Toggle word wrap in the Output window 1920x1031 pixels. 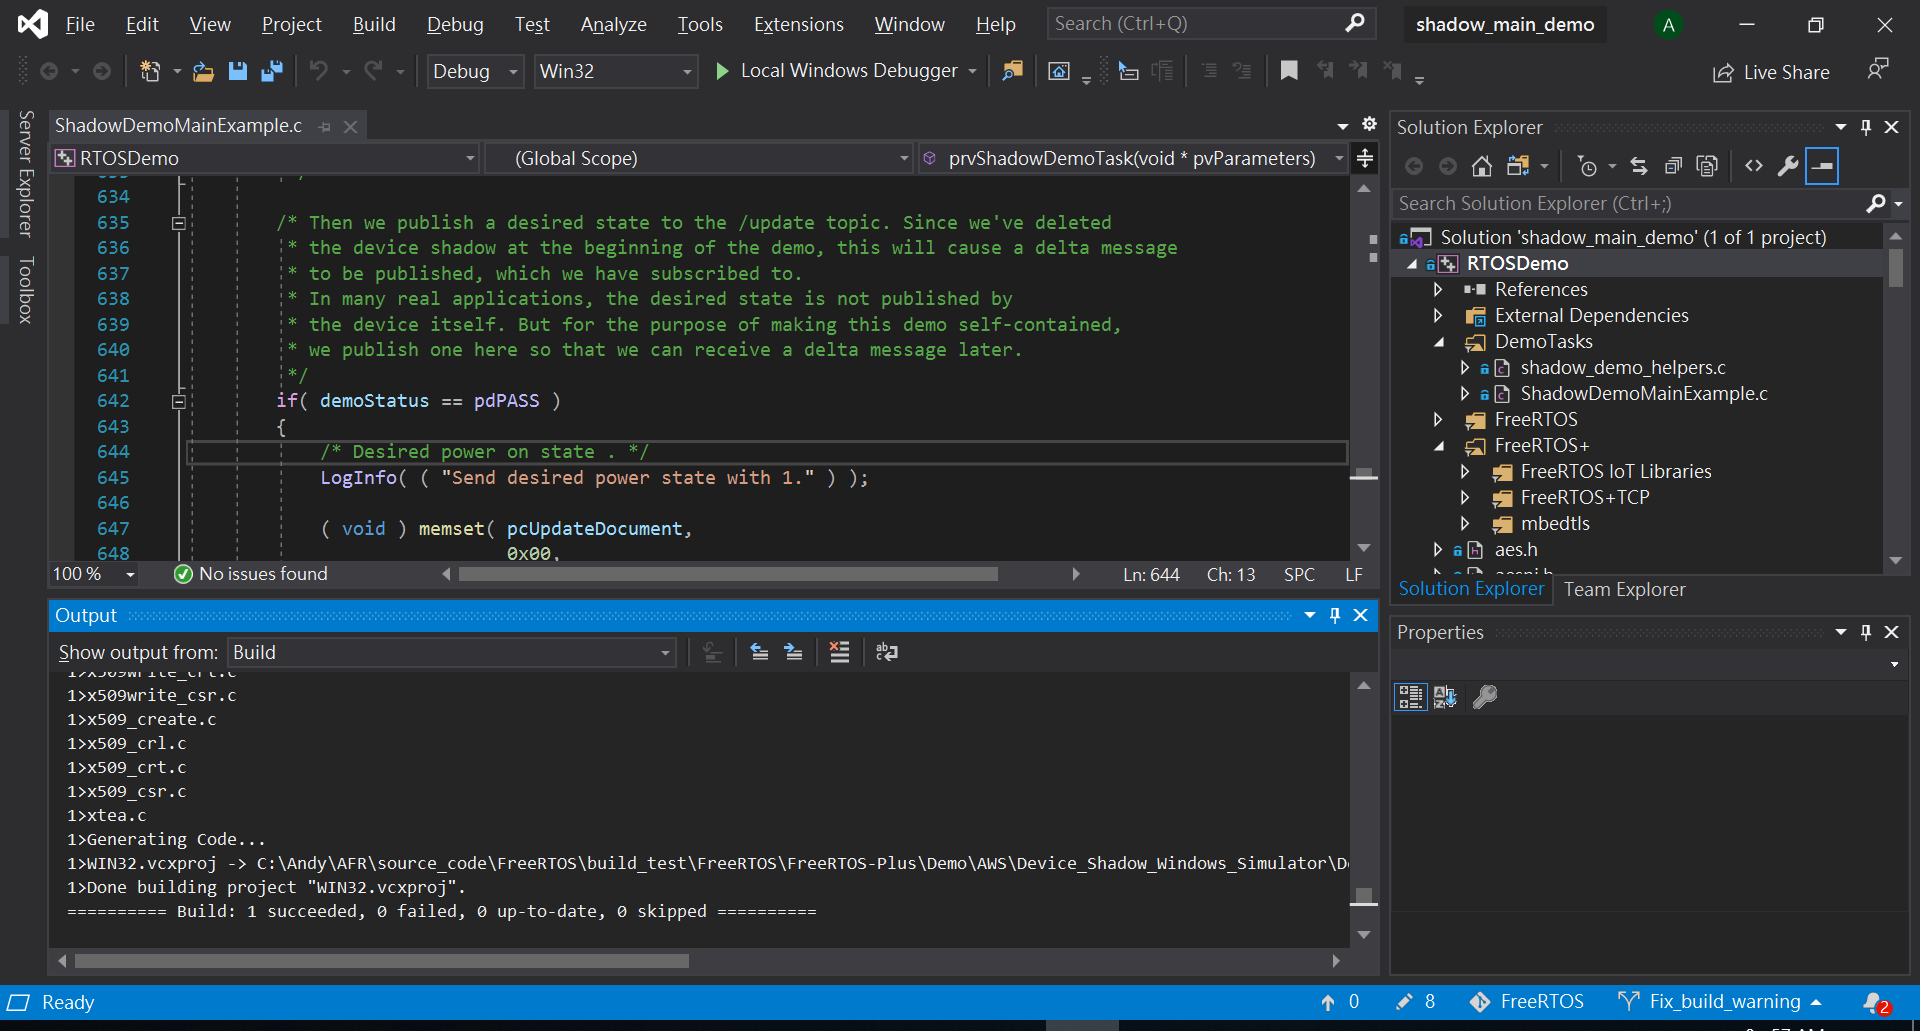pos(887,652)
